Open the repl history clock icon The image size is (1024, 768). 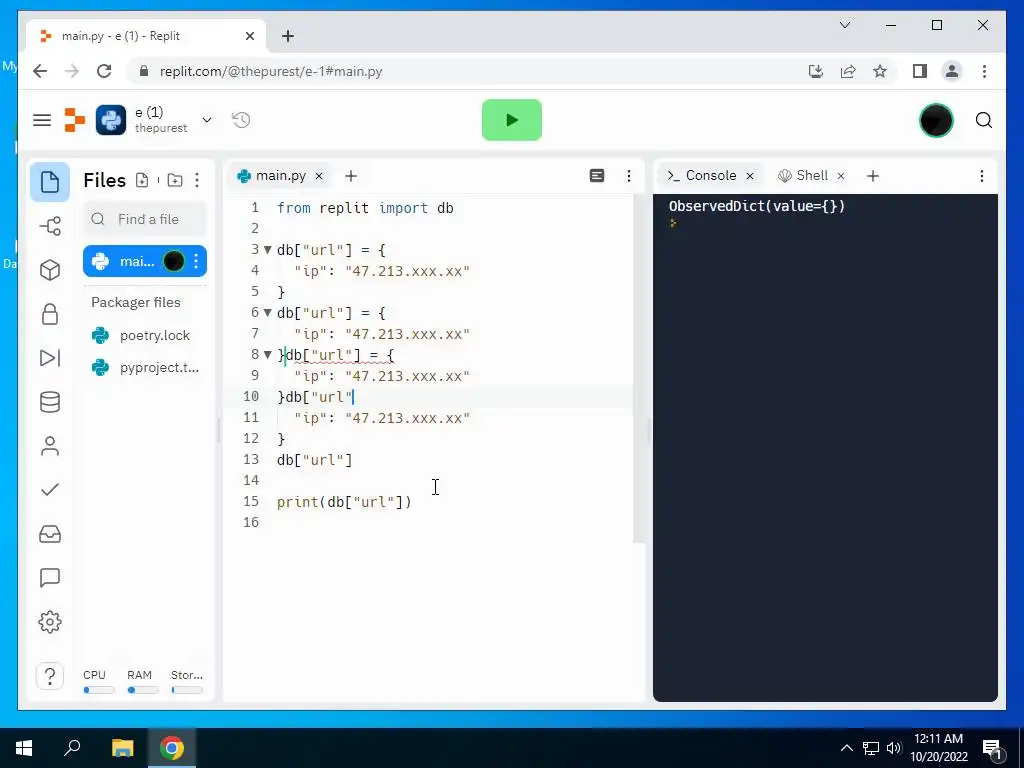[x=241, y=120]
